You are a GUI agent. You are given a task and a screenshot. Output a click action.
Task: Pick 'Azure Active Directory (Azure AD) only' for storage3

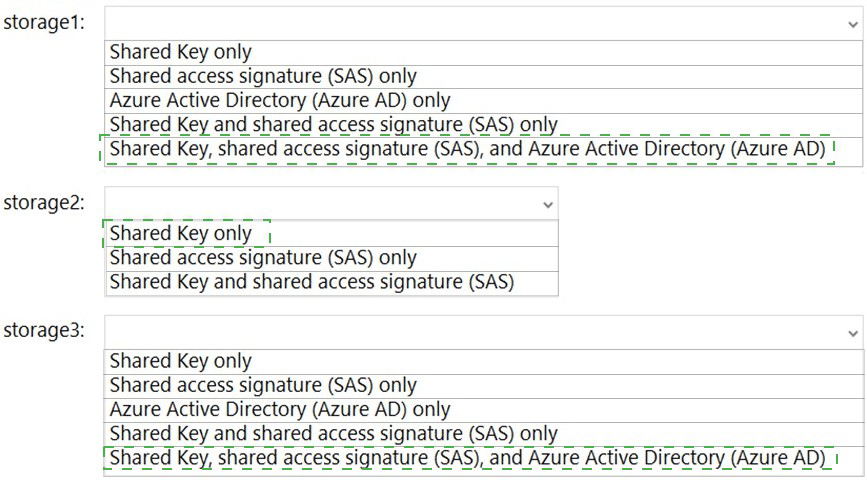click(483, 410)
